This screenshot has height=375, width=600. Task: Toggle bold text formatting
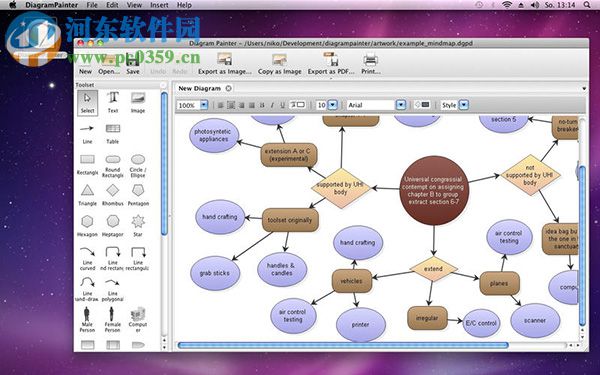[x=262, y=105]
